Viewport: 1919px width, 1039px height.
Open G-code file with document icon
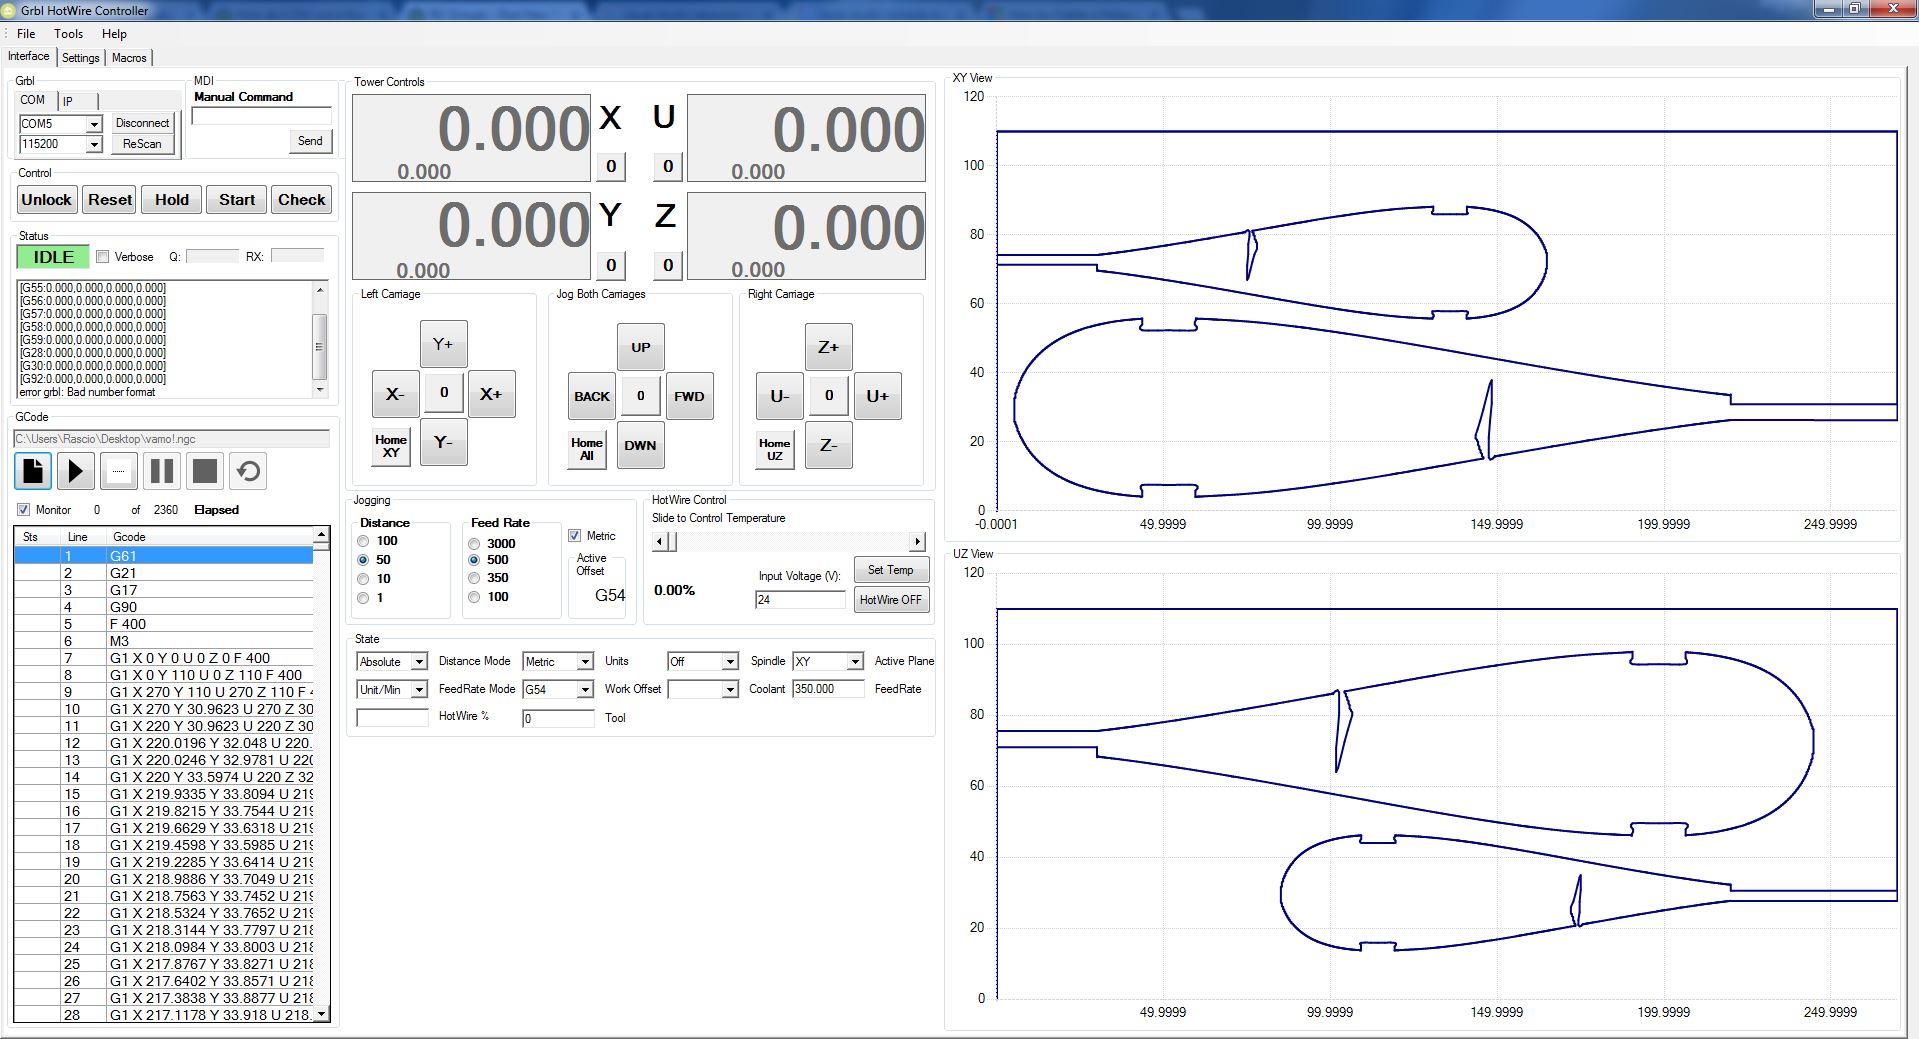coord(32,471)
